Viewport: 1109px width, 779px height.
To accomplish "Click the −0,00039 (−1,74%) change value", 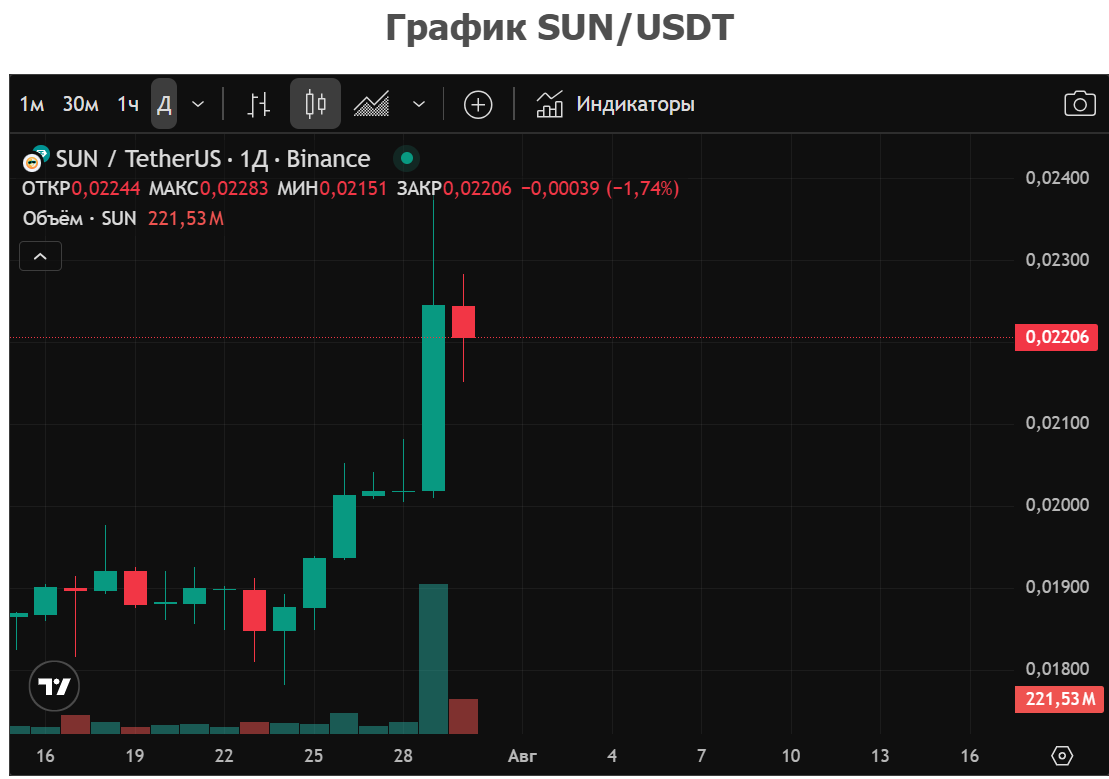I will (x=600, y=189).
